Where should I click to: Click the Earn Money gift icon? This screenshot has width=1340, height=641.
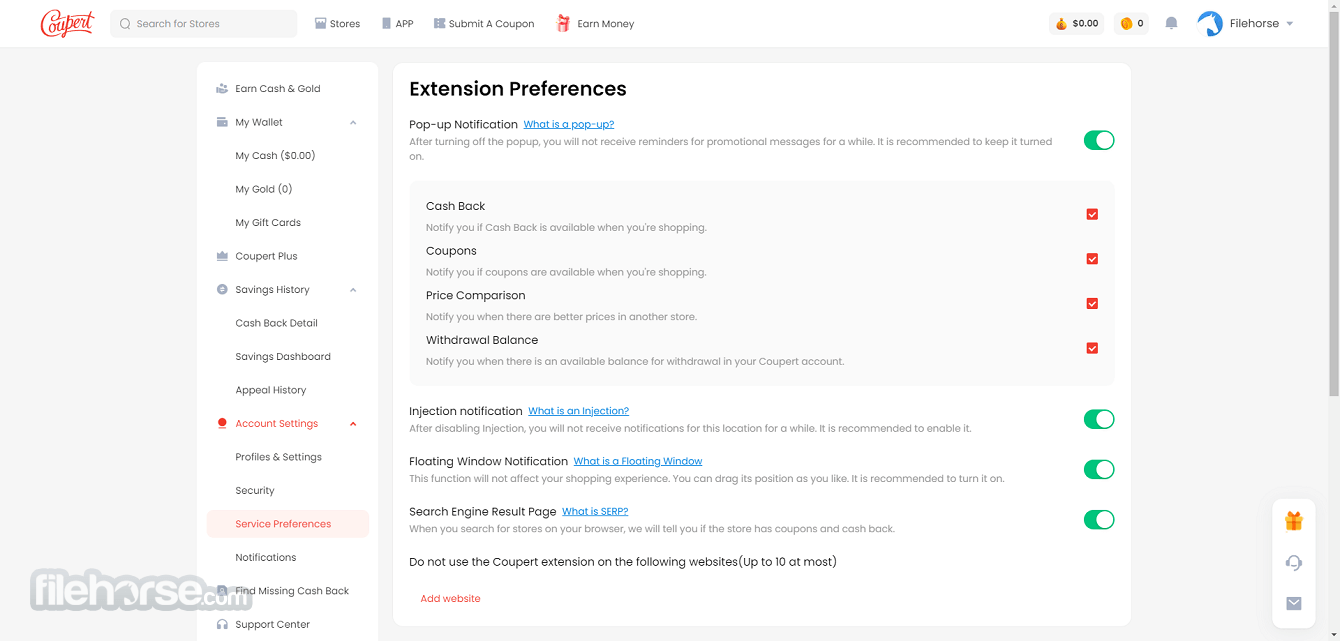pyautogui.click(x=563, y=23)
